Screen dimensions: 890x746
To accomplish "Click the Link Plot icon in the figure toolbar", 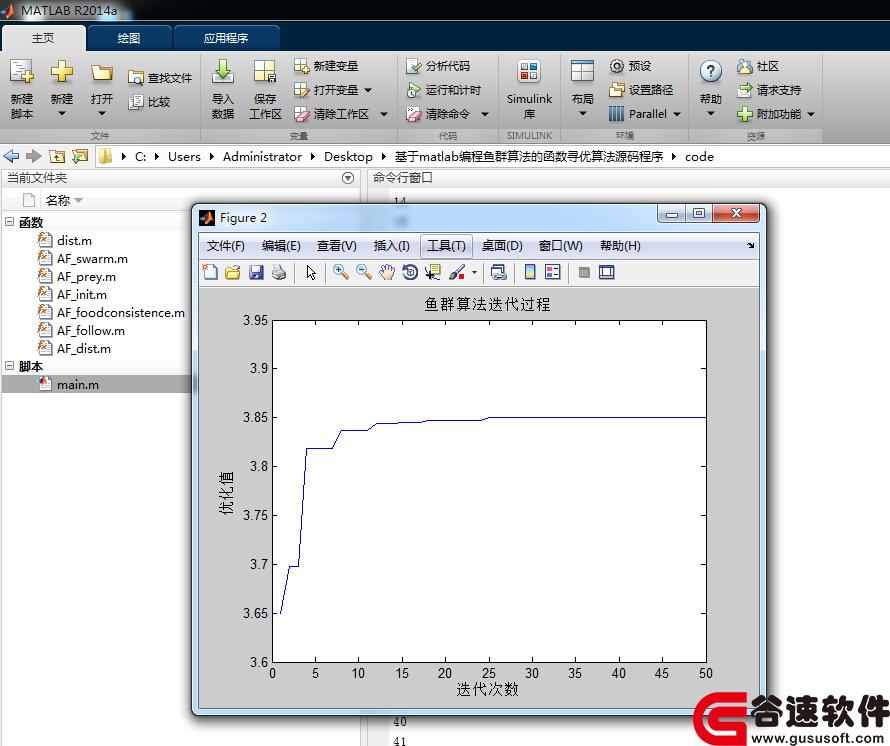I will click(x=498, y=273).
